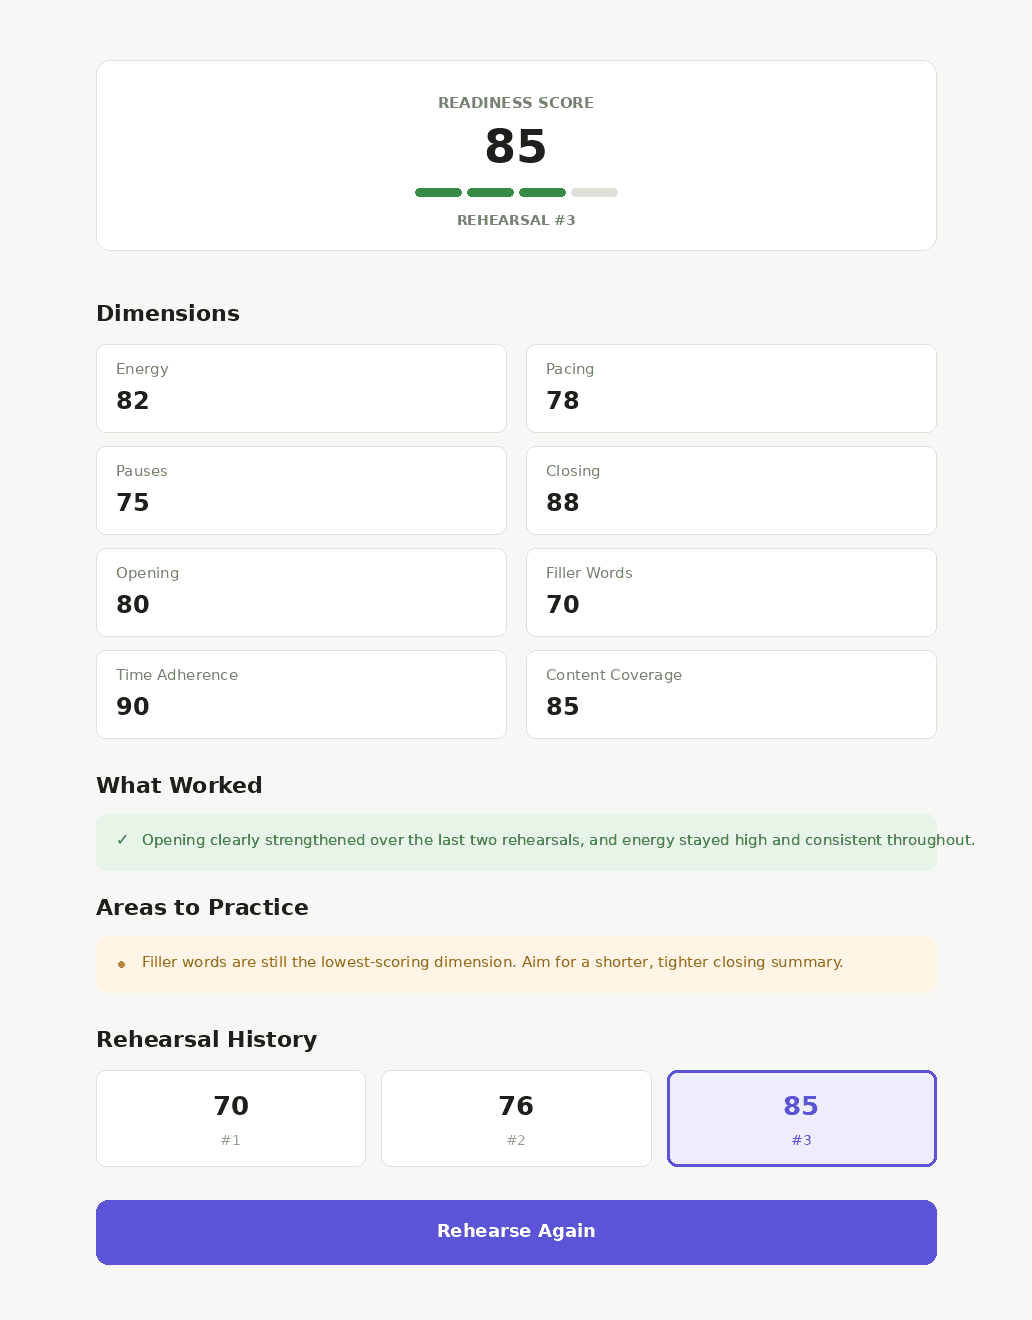
Task: Click the green checkmark in What Worked
Action: coord(122,840)
